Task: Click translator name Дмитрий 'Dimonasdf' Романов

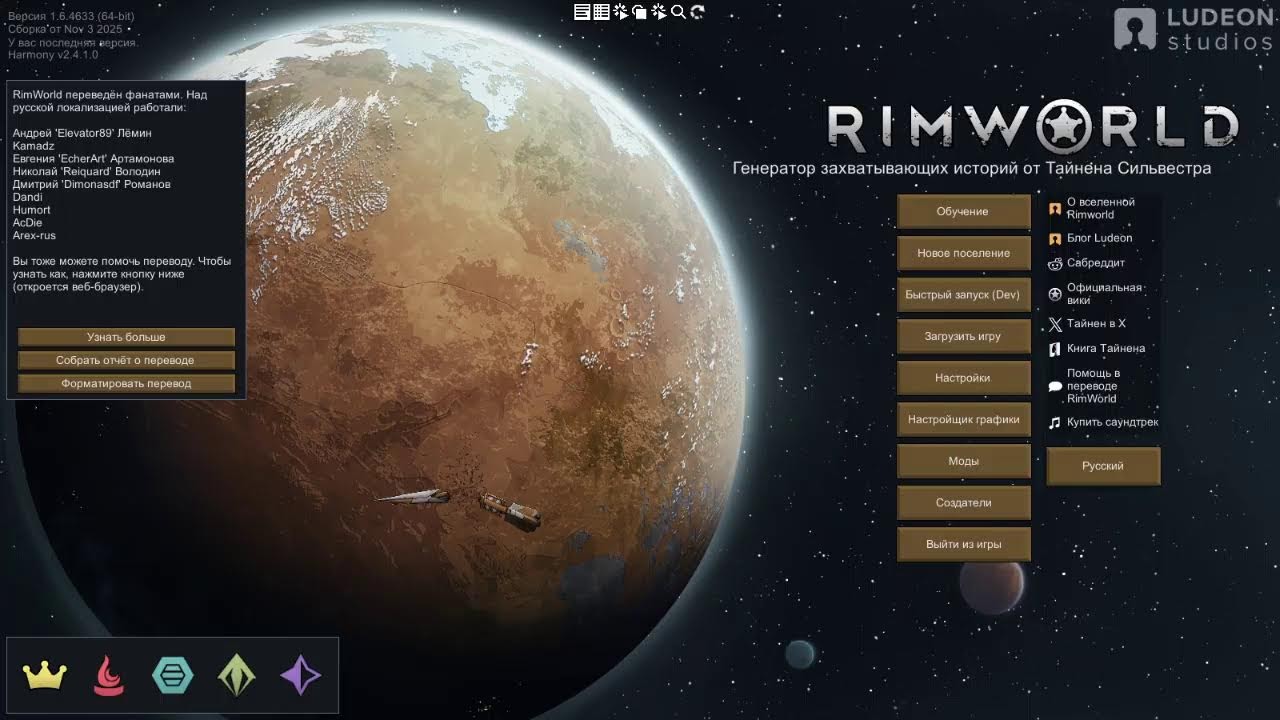Action: click(x=91, y=184)
